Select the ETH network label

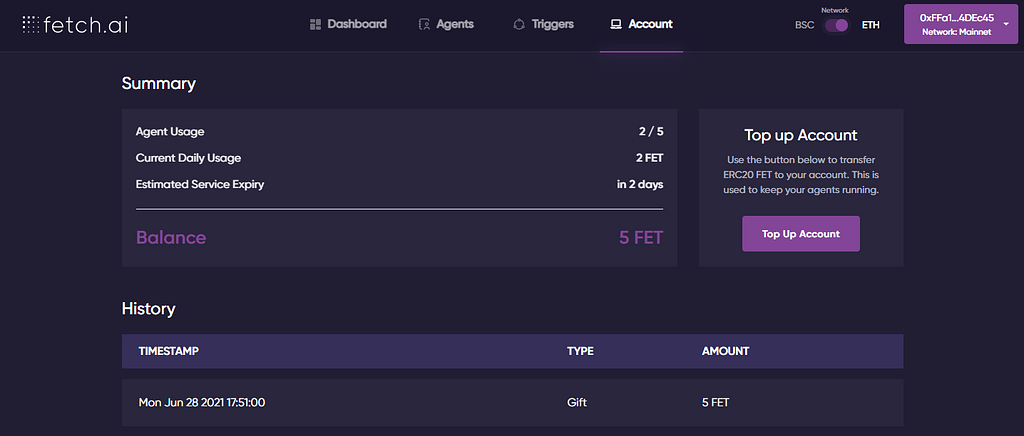pos(870,25)
